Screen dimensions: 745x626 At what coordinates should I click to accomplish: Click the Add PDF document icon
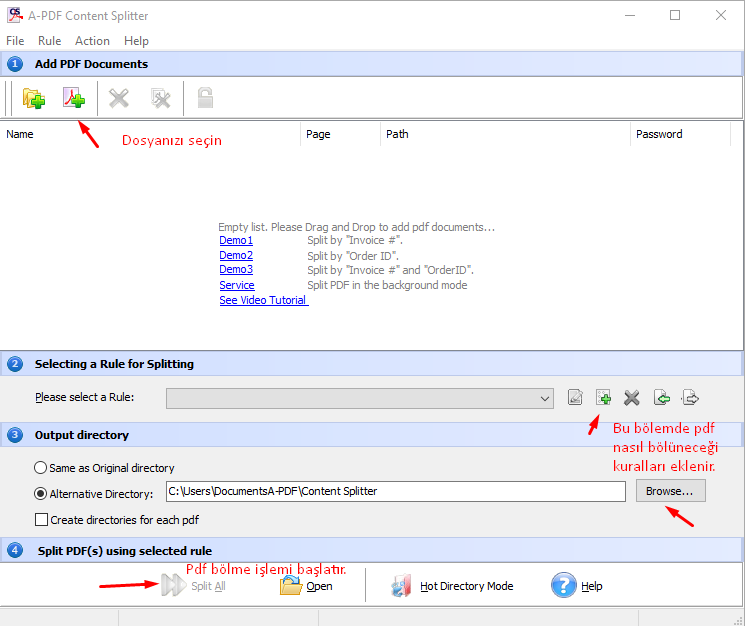74,98
